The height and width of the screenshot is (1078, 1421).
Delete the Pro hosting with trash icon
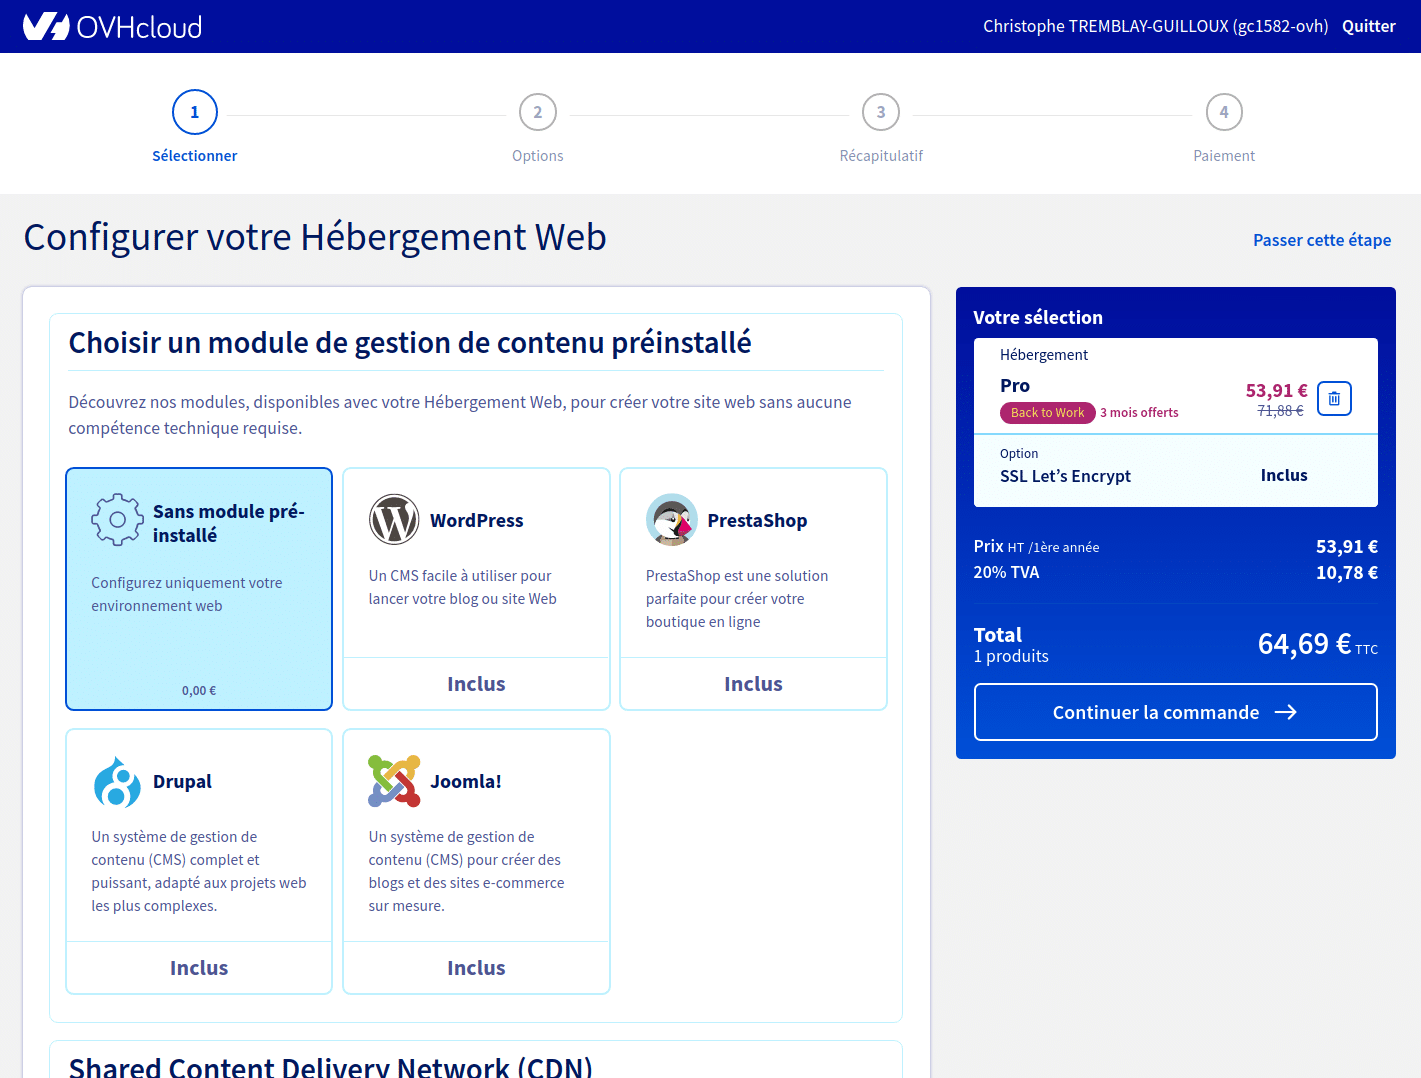(1334, 398)
